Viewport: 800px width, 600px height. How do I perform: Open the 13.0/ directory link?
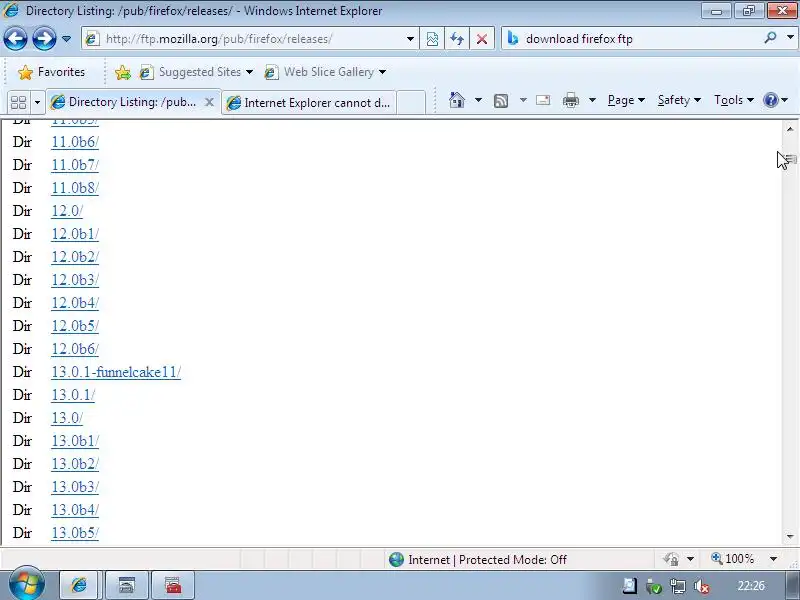(x=67, y=418)
